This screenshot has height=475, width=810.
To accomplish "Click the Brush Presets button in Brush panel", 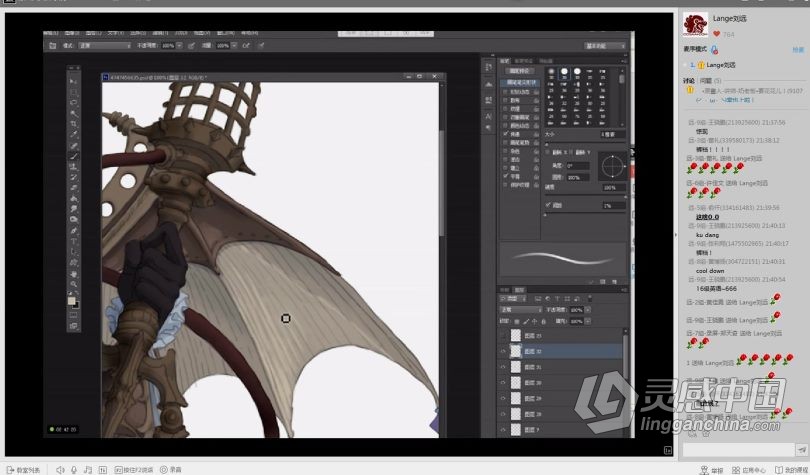I will tap(520, 71).
